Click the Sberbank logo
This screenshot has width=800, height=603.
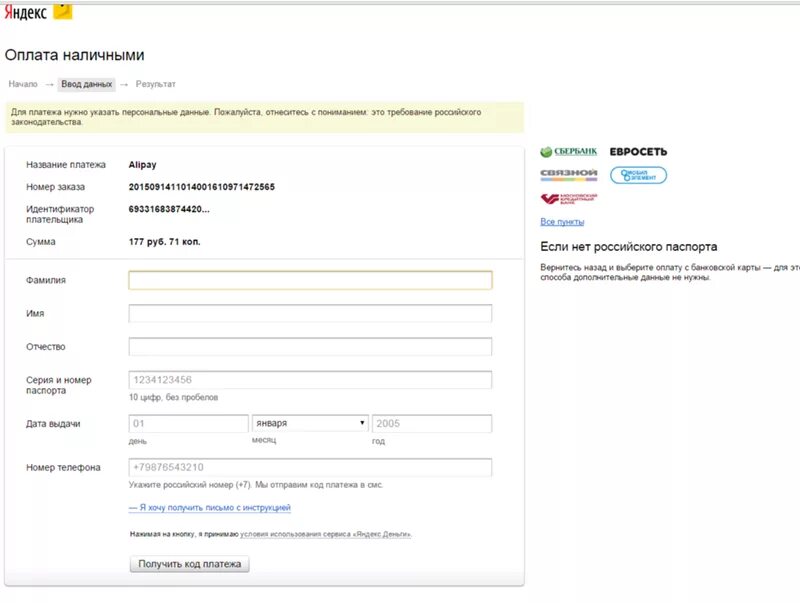tap(569, 152)
